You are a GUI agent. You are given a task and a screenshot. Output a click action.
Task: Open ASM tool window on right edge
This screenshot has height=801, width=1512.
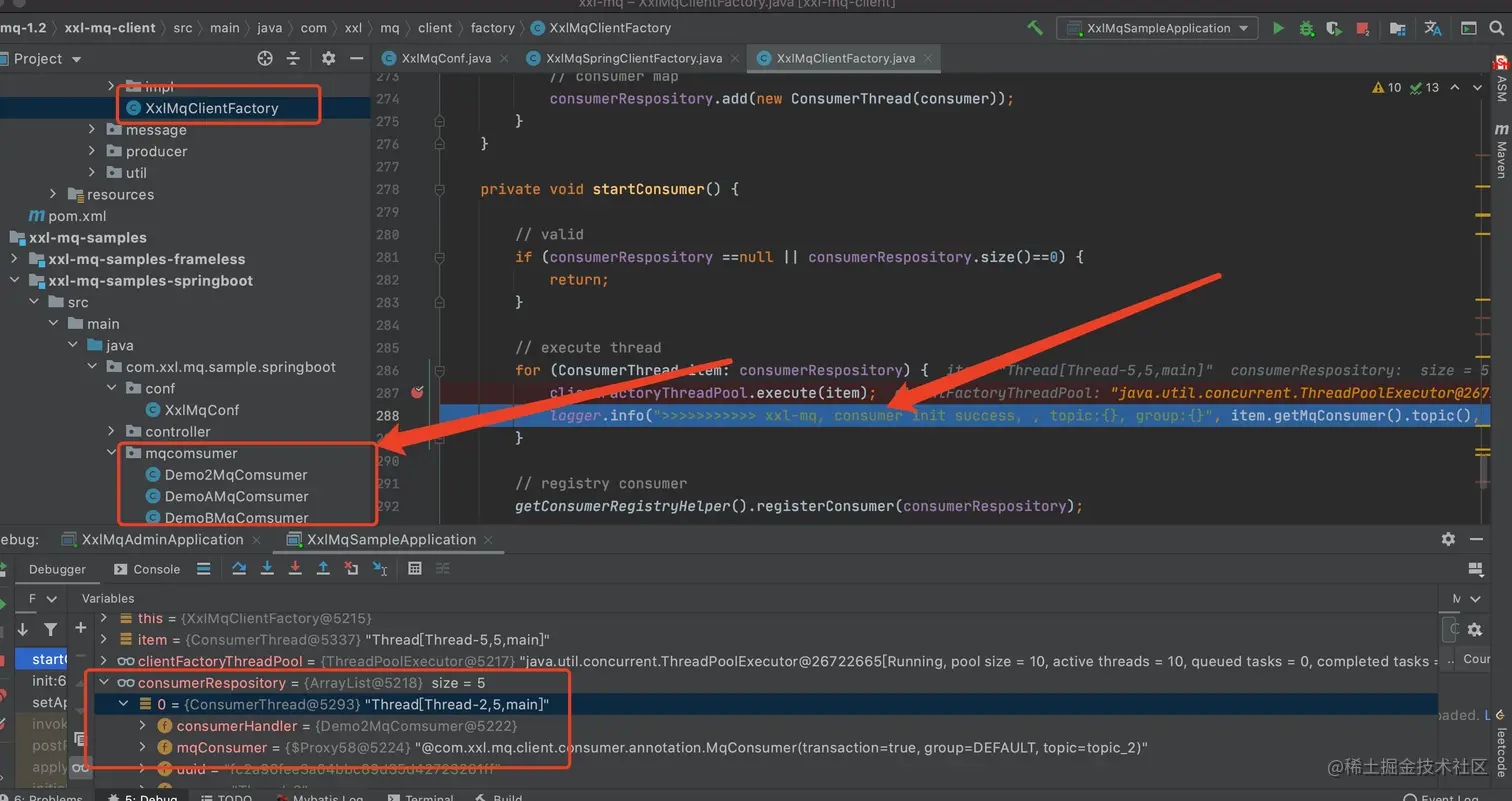(1501, 78)
